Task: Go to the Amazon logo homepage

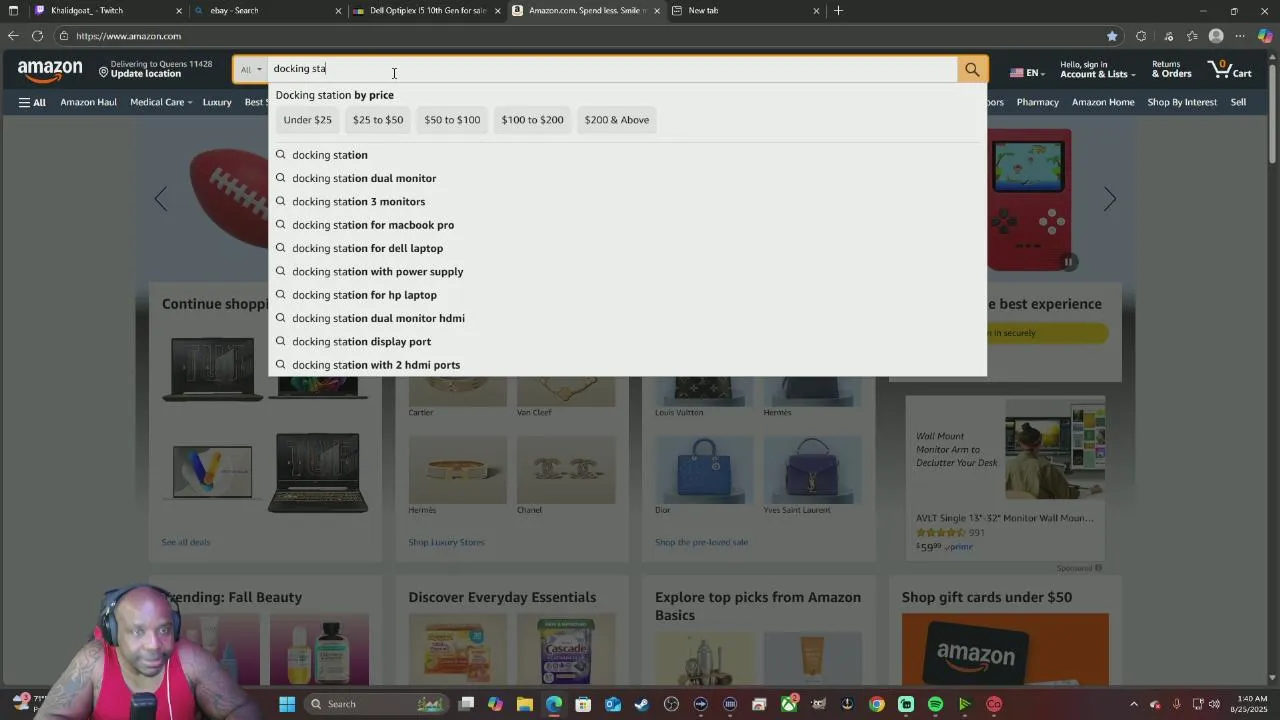Action: (x=50, y=71)
